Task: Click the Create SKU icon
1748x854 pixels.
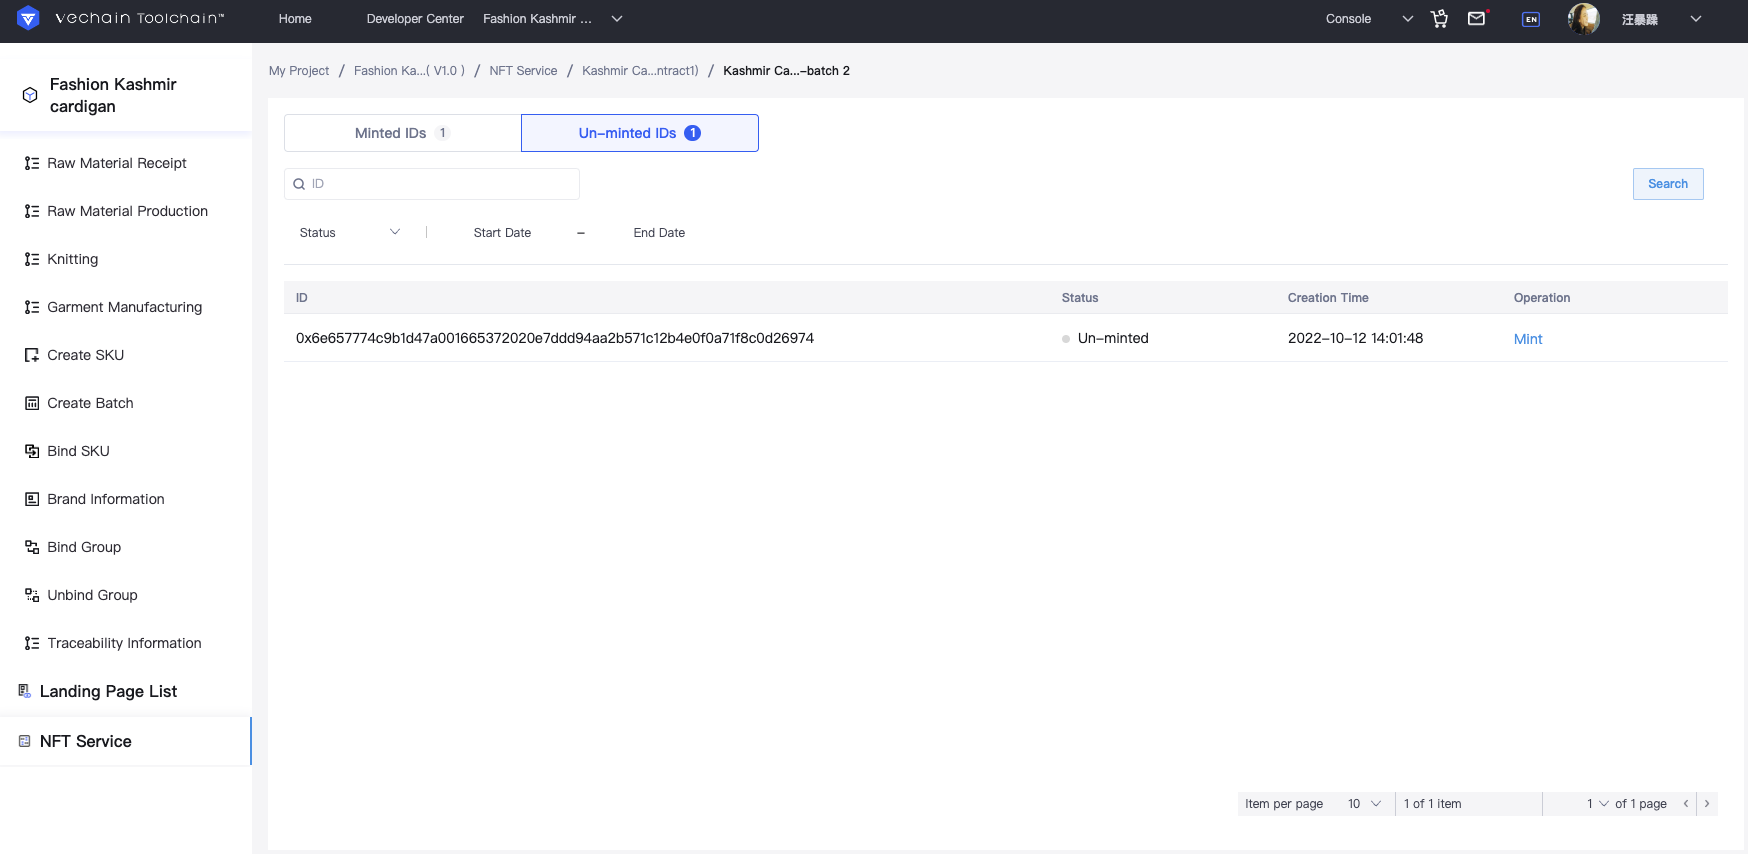Action: point(32,355)
